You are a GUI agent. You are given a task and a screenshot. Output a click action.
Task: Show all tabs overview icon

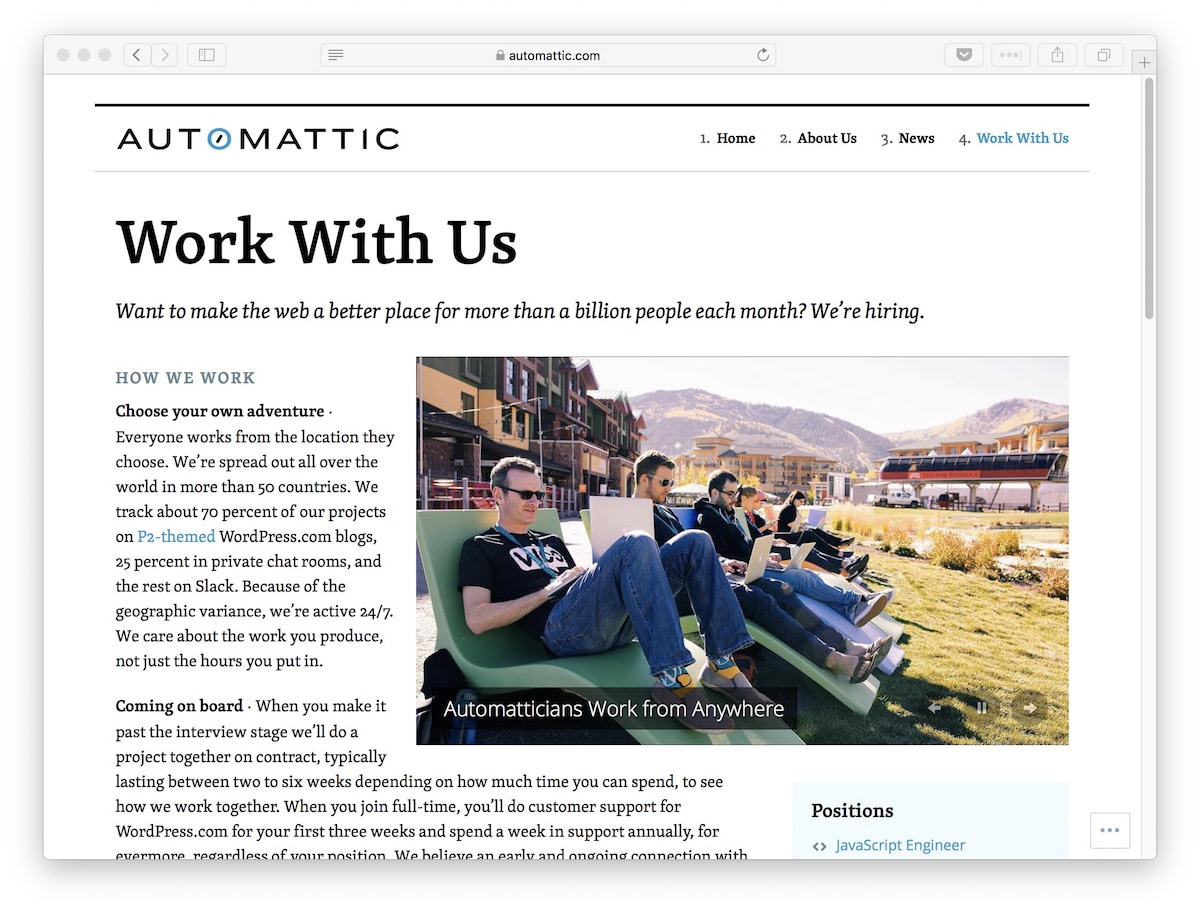[x=1104, y=55]
